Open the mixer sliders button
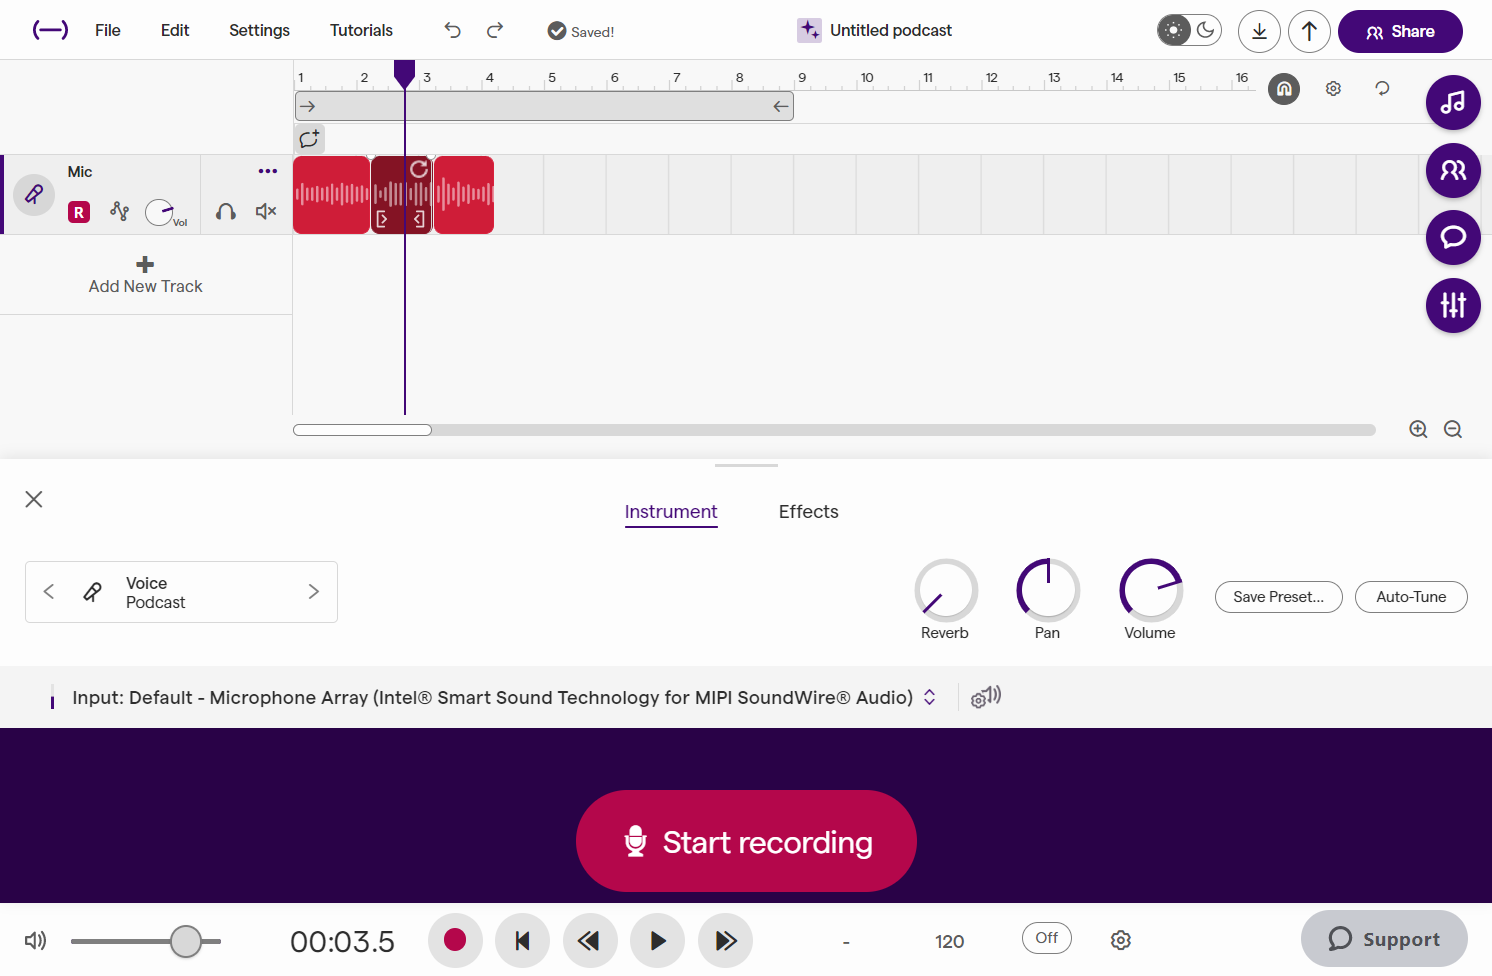This screenshot has width=1492, height=976. [x=1453, y=305]
